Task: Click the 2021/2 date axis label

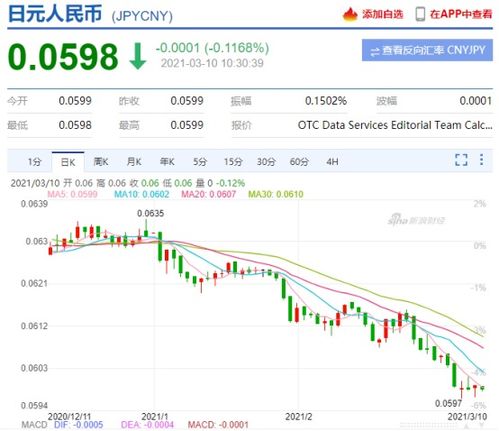Action: (299, 417)
